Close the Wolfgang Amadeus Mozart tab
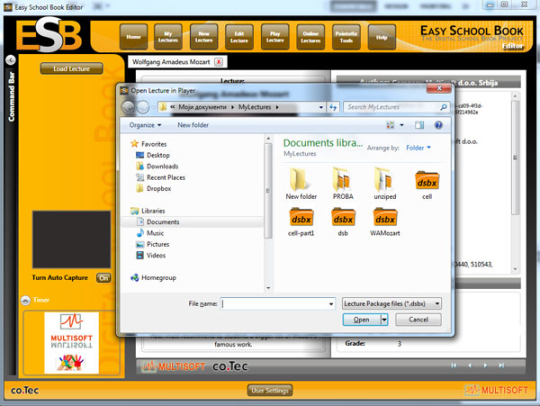This screenshot has width=540, height=406. pyautogui.click(x=218, y=62)
